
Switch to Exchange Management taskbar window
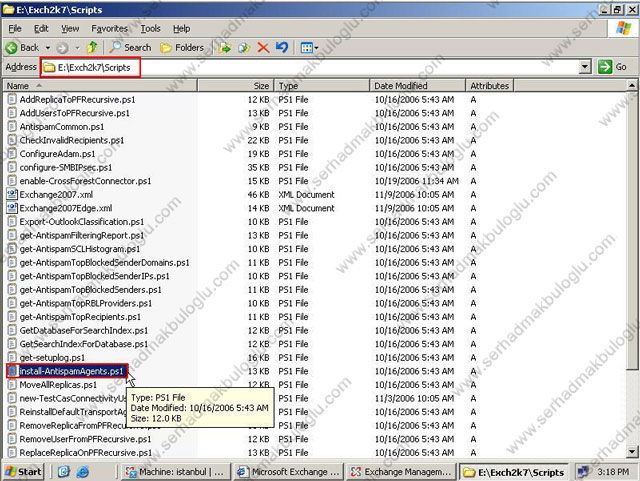402,472
